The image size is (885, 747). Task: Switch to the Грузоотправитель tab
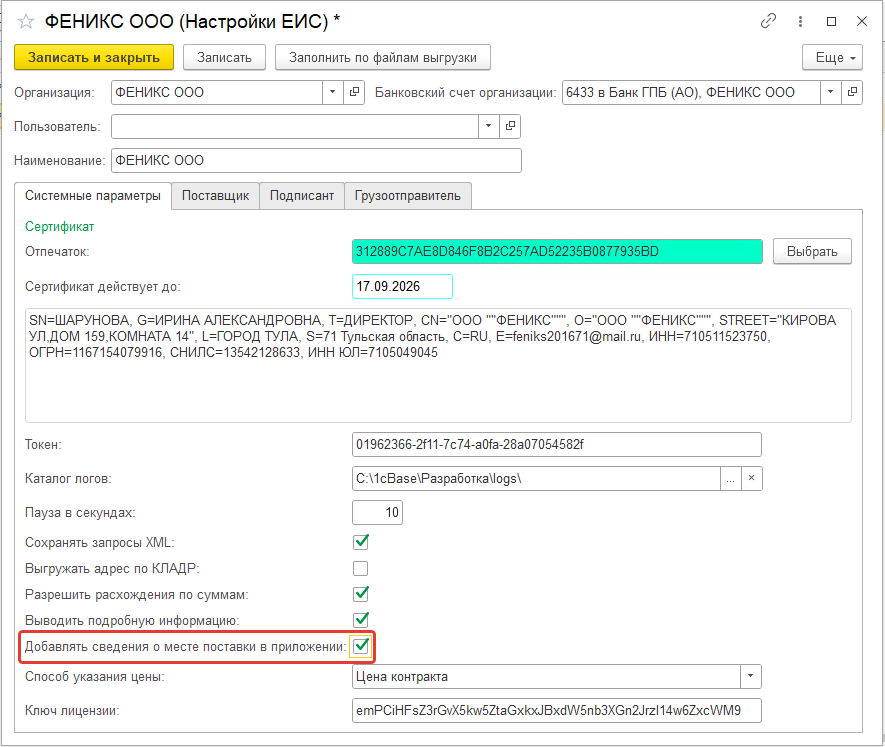pyautogui.click(x=408, y=196)
